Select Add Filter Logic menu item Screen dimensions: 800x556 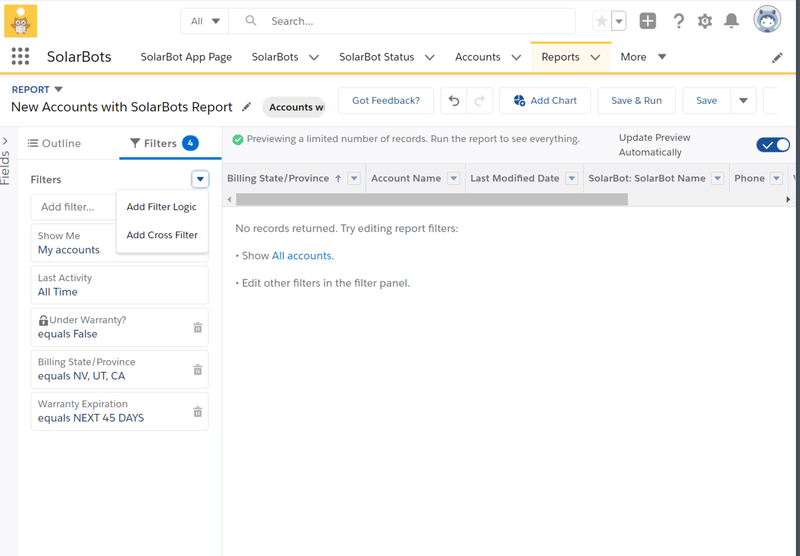162,207
